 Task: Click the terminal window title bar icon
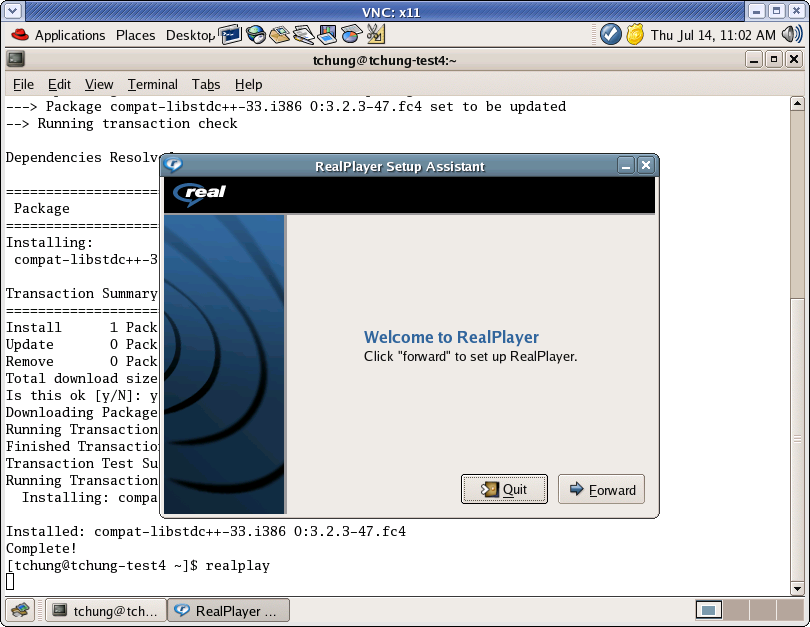point(15,59)
